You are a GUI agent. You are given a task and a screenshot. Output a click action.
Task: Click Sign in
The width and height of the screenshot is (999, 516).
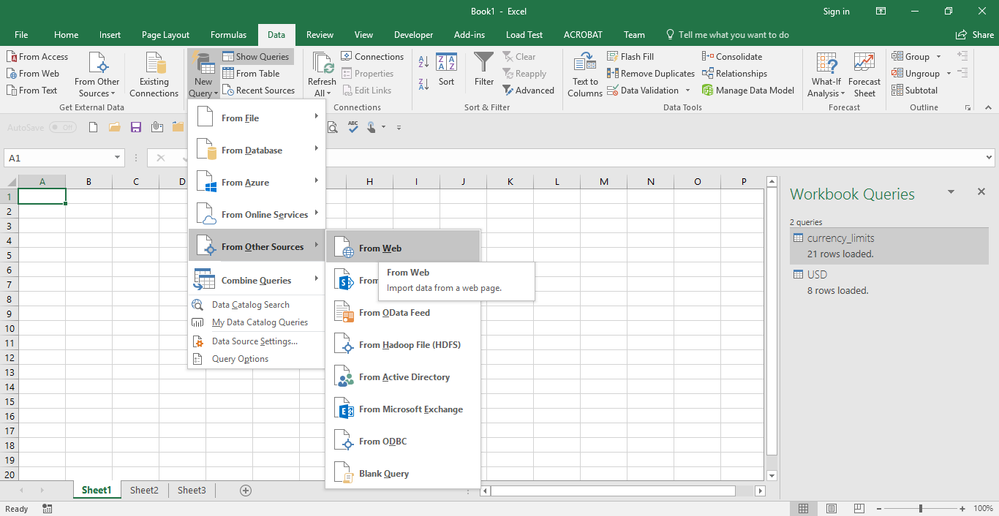pos(836,11)
